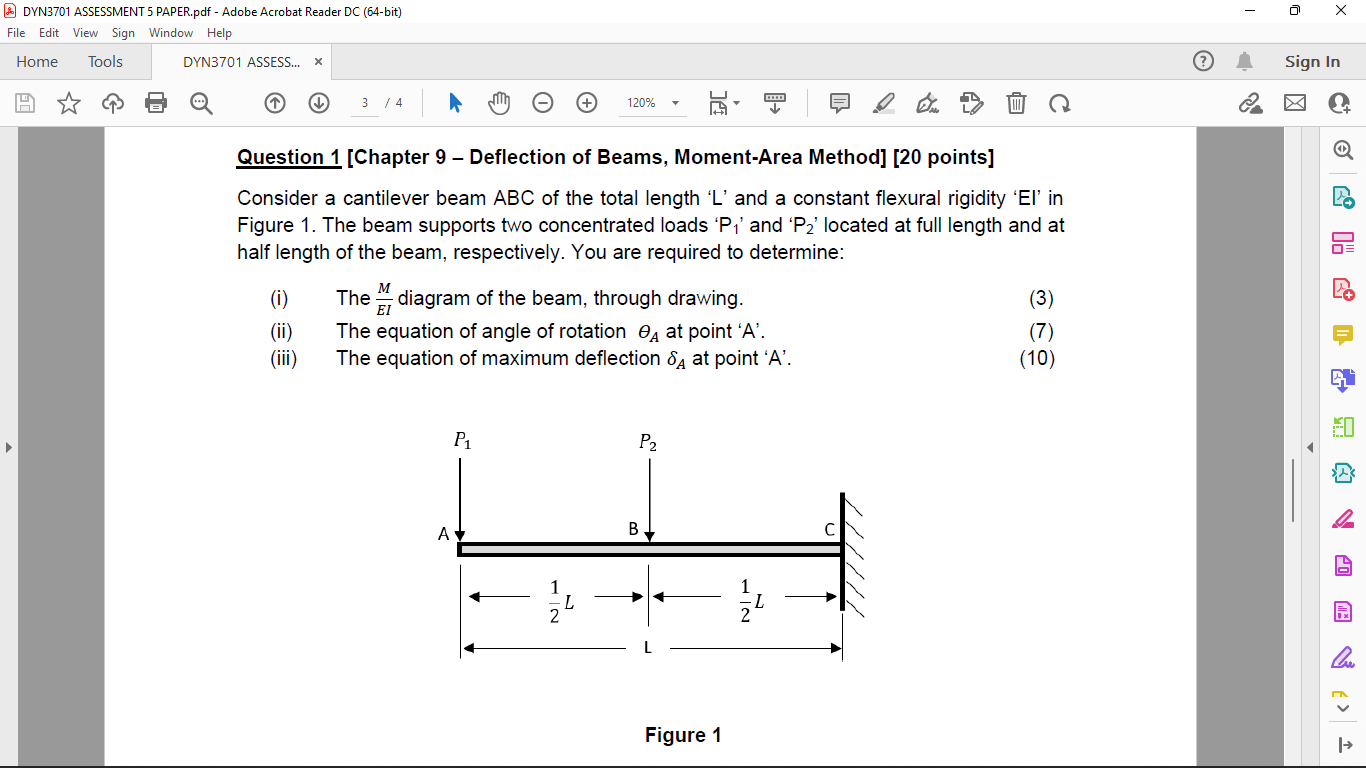
Task: Open the Export PDF tool in sidebar
Action: point(1343,198)
